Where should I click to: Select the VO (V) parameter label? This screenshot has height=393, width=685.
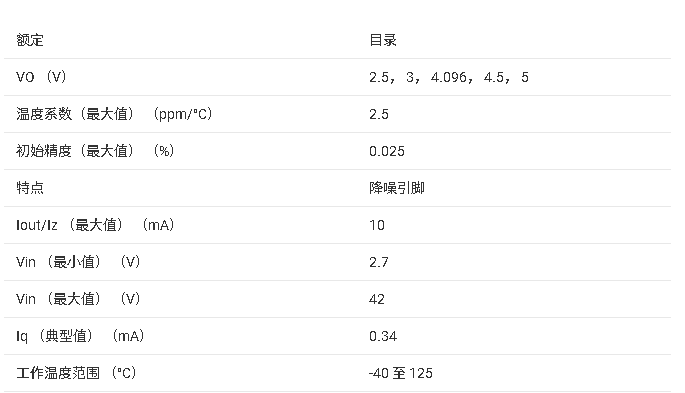click(x=41, y=77)
